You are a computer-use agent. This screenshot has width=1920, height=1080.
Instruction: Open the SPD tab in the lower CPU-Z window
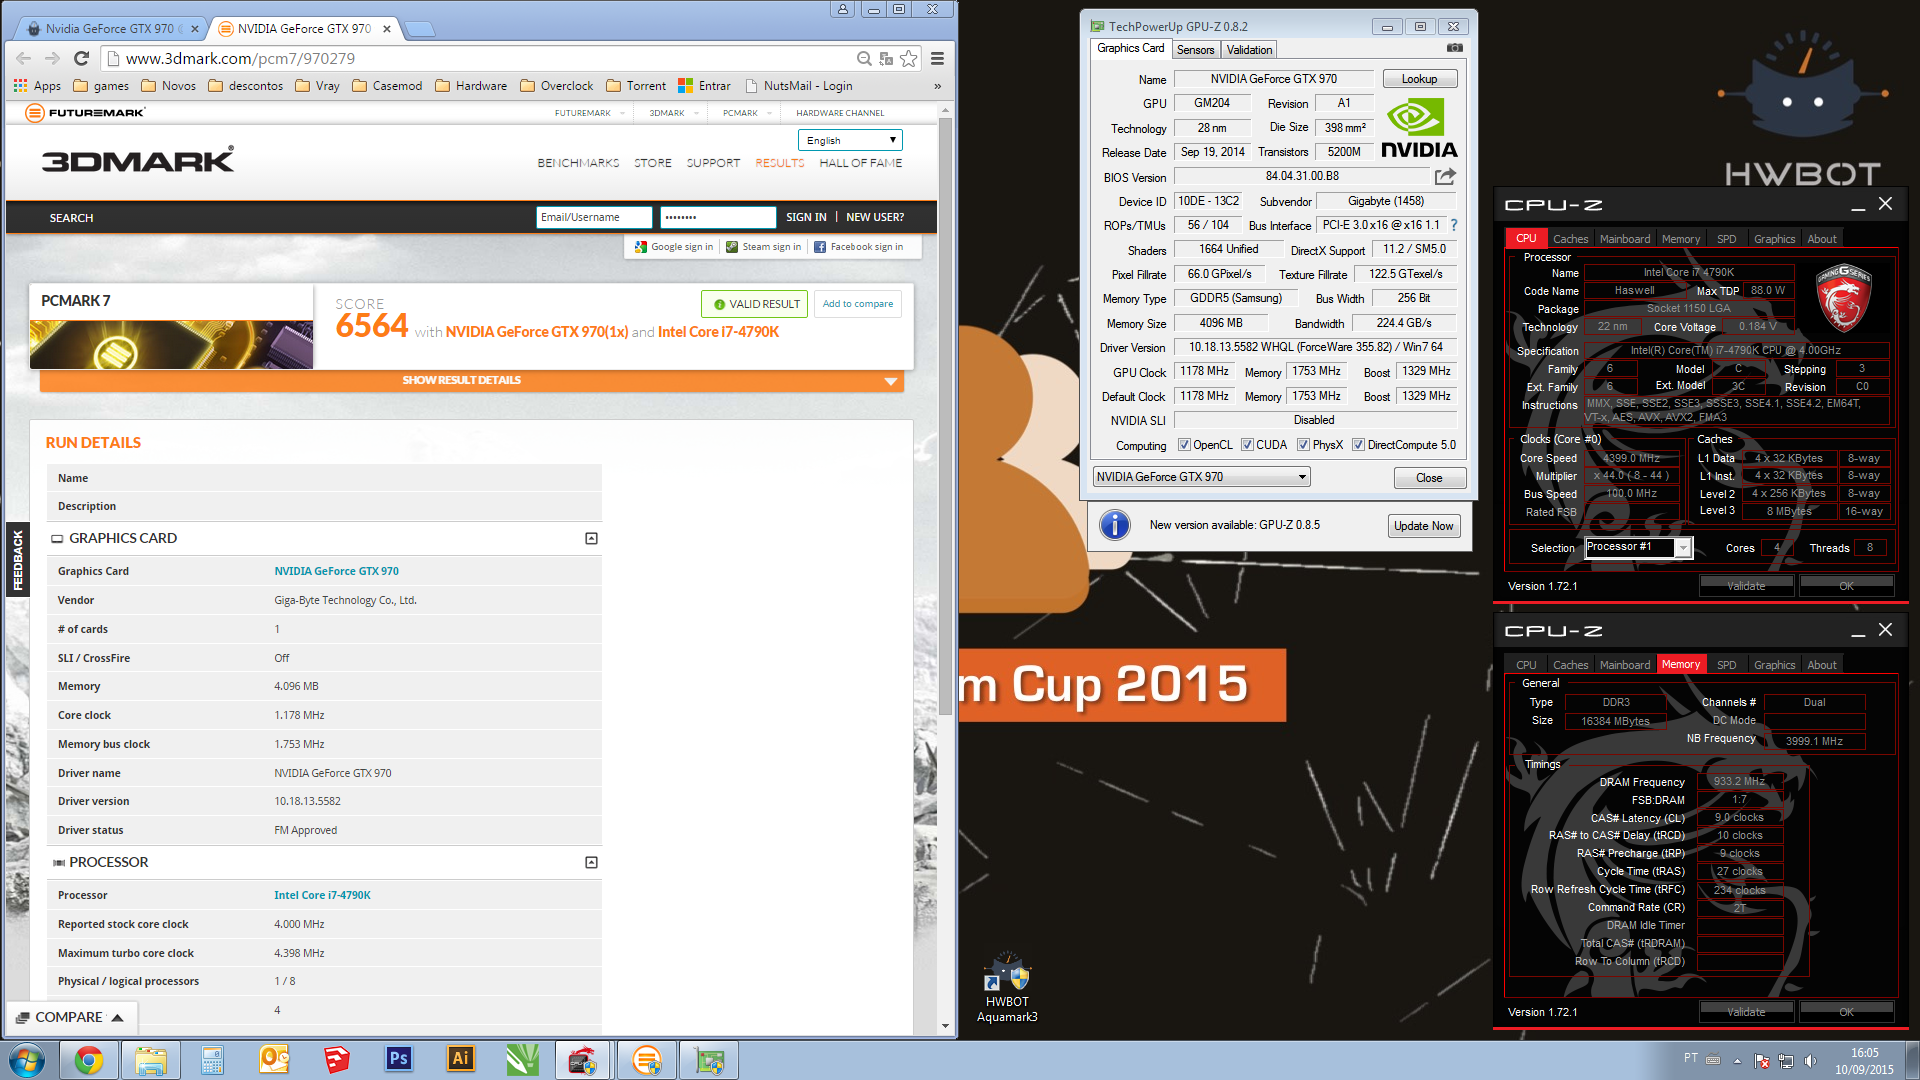[1726, 665]
